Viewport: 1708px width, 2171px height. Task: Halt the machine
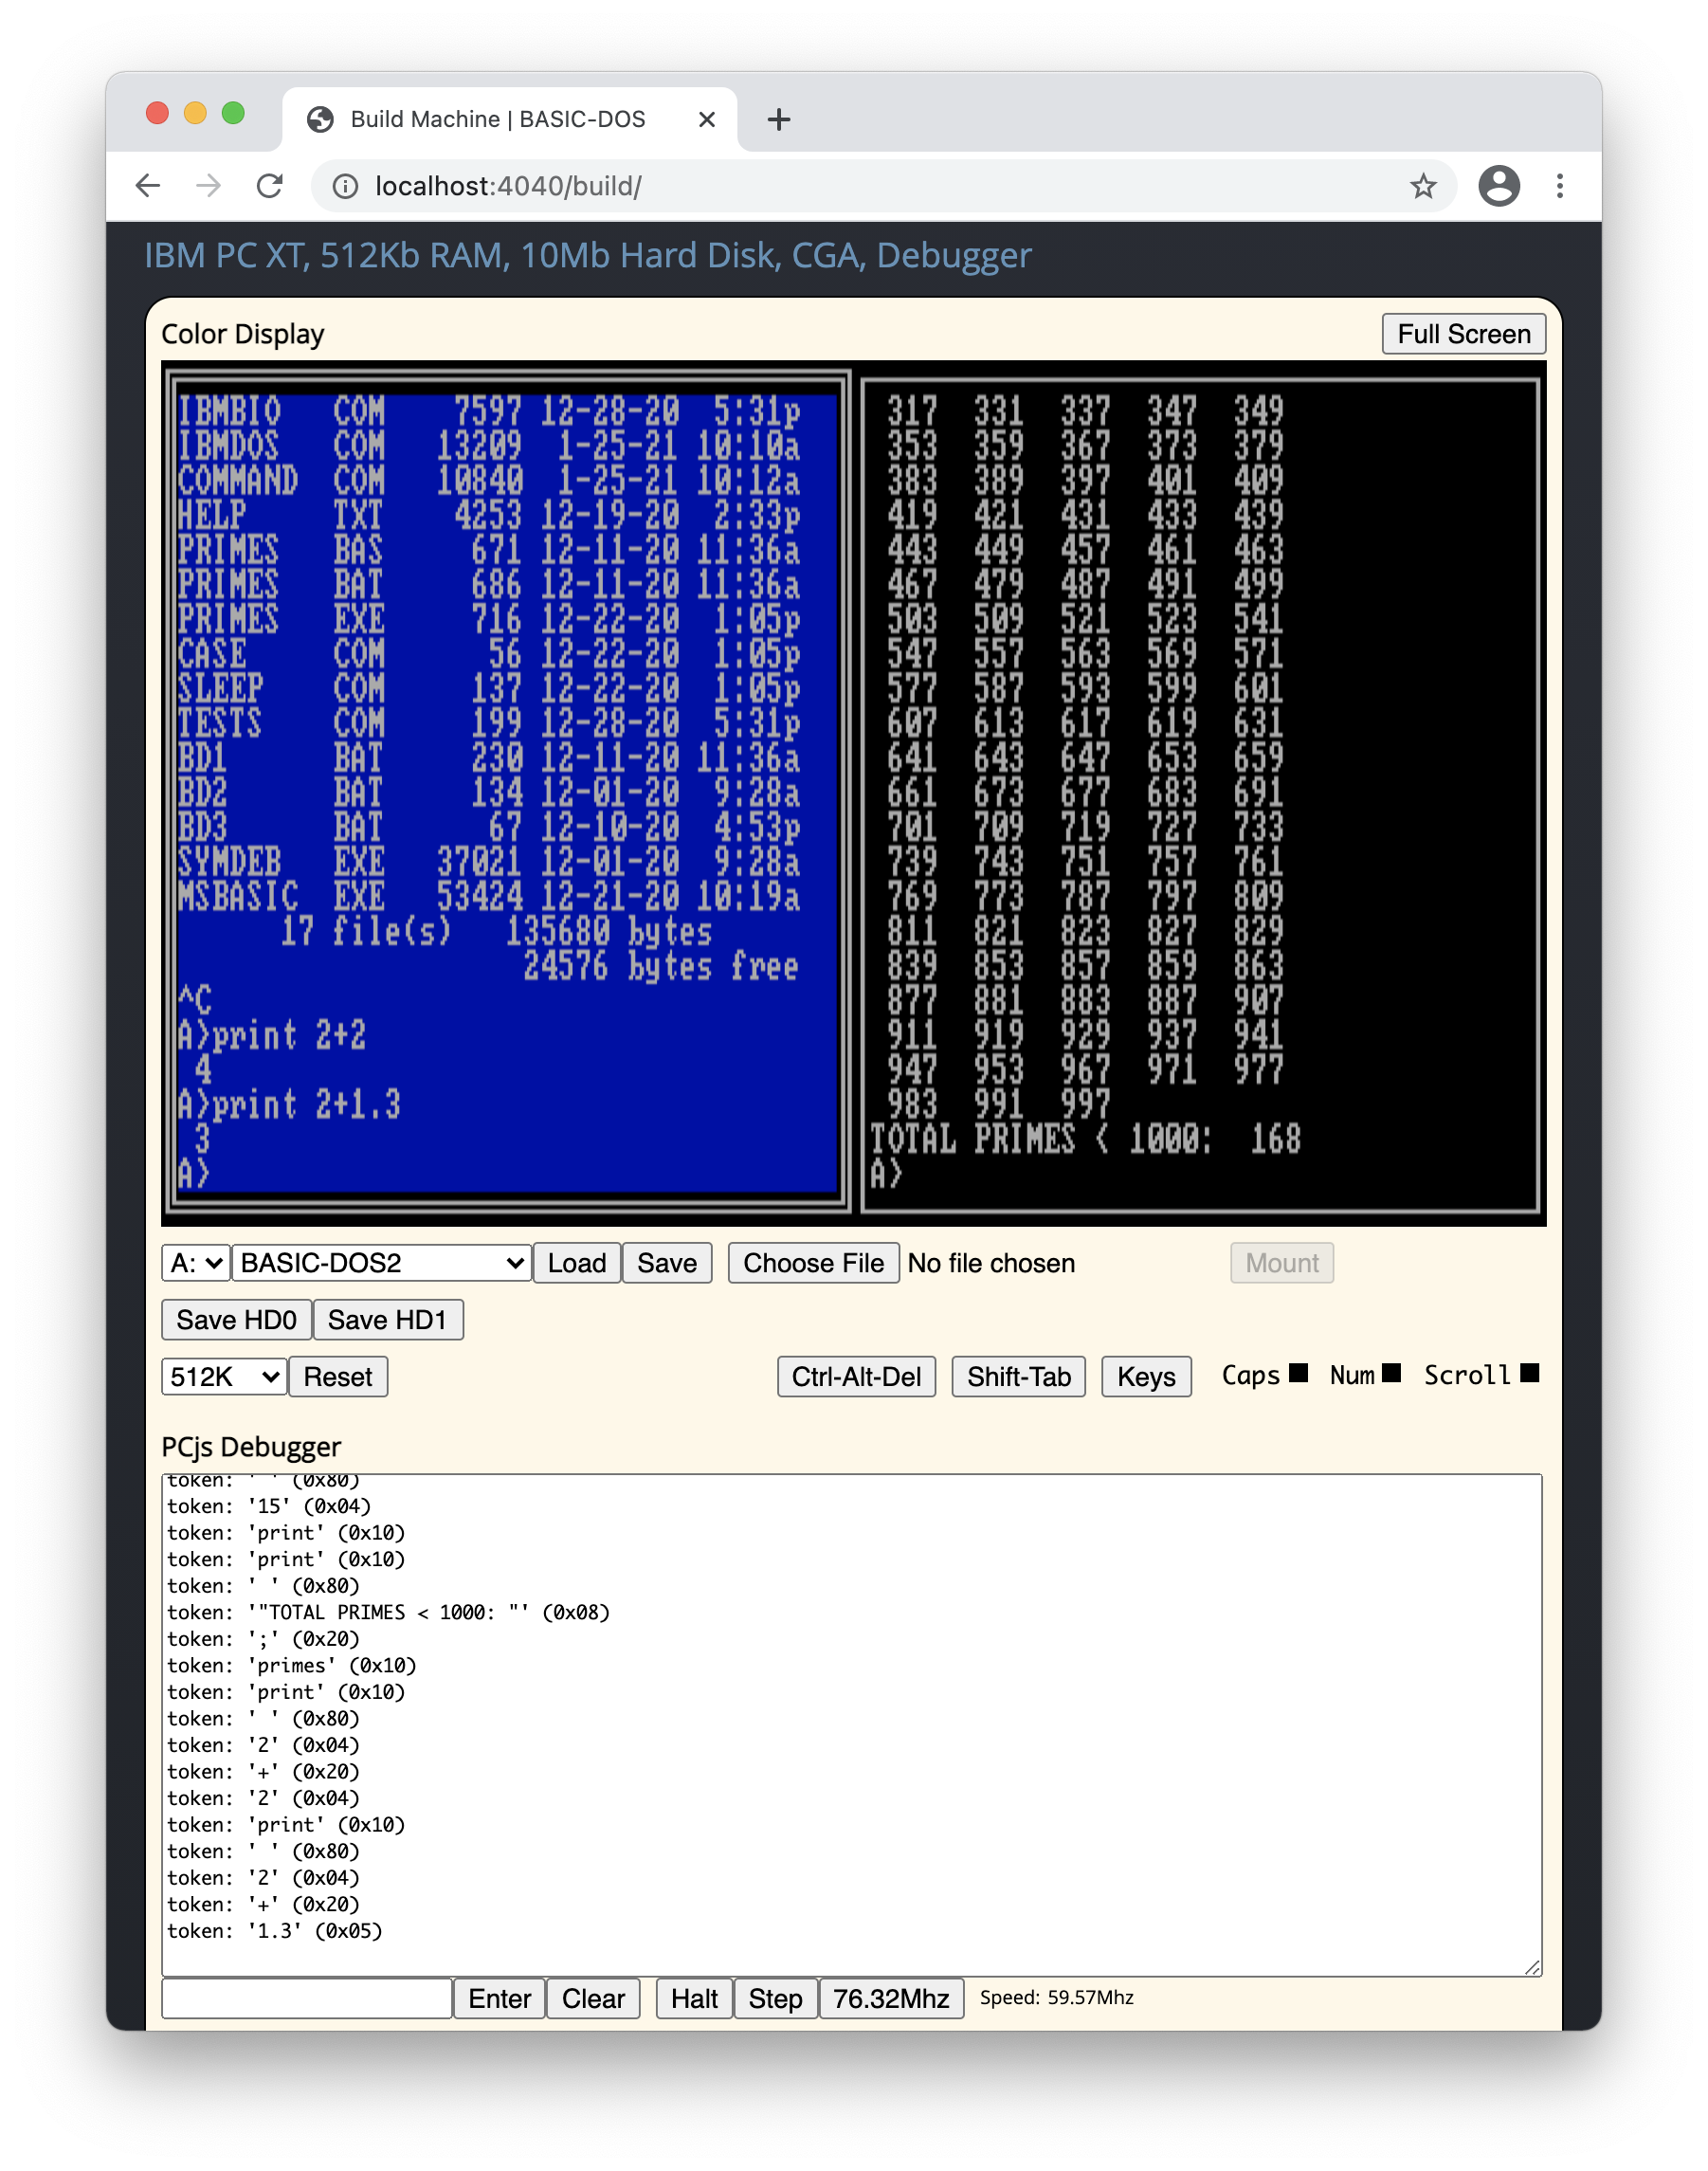(694, 1998)
